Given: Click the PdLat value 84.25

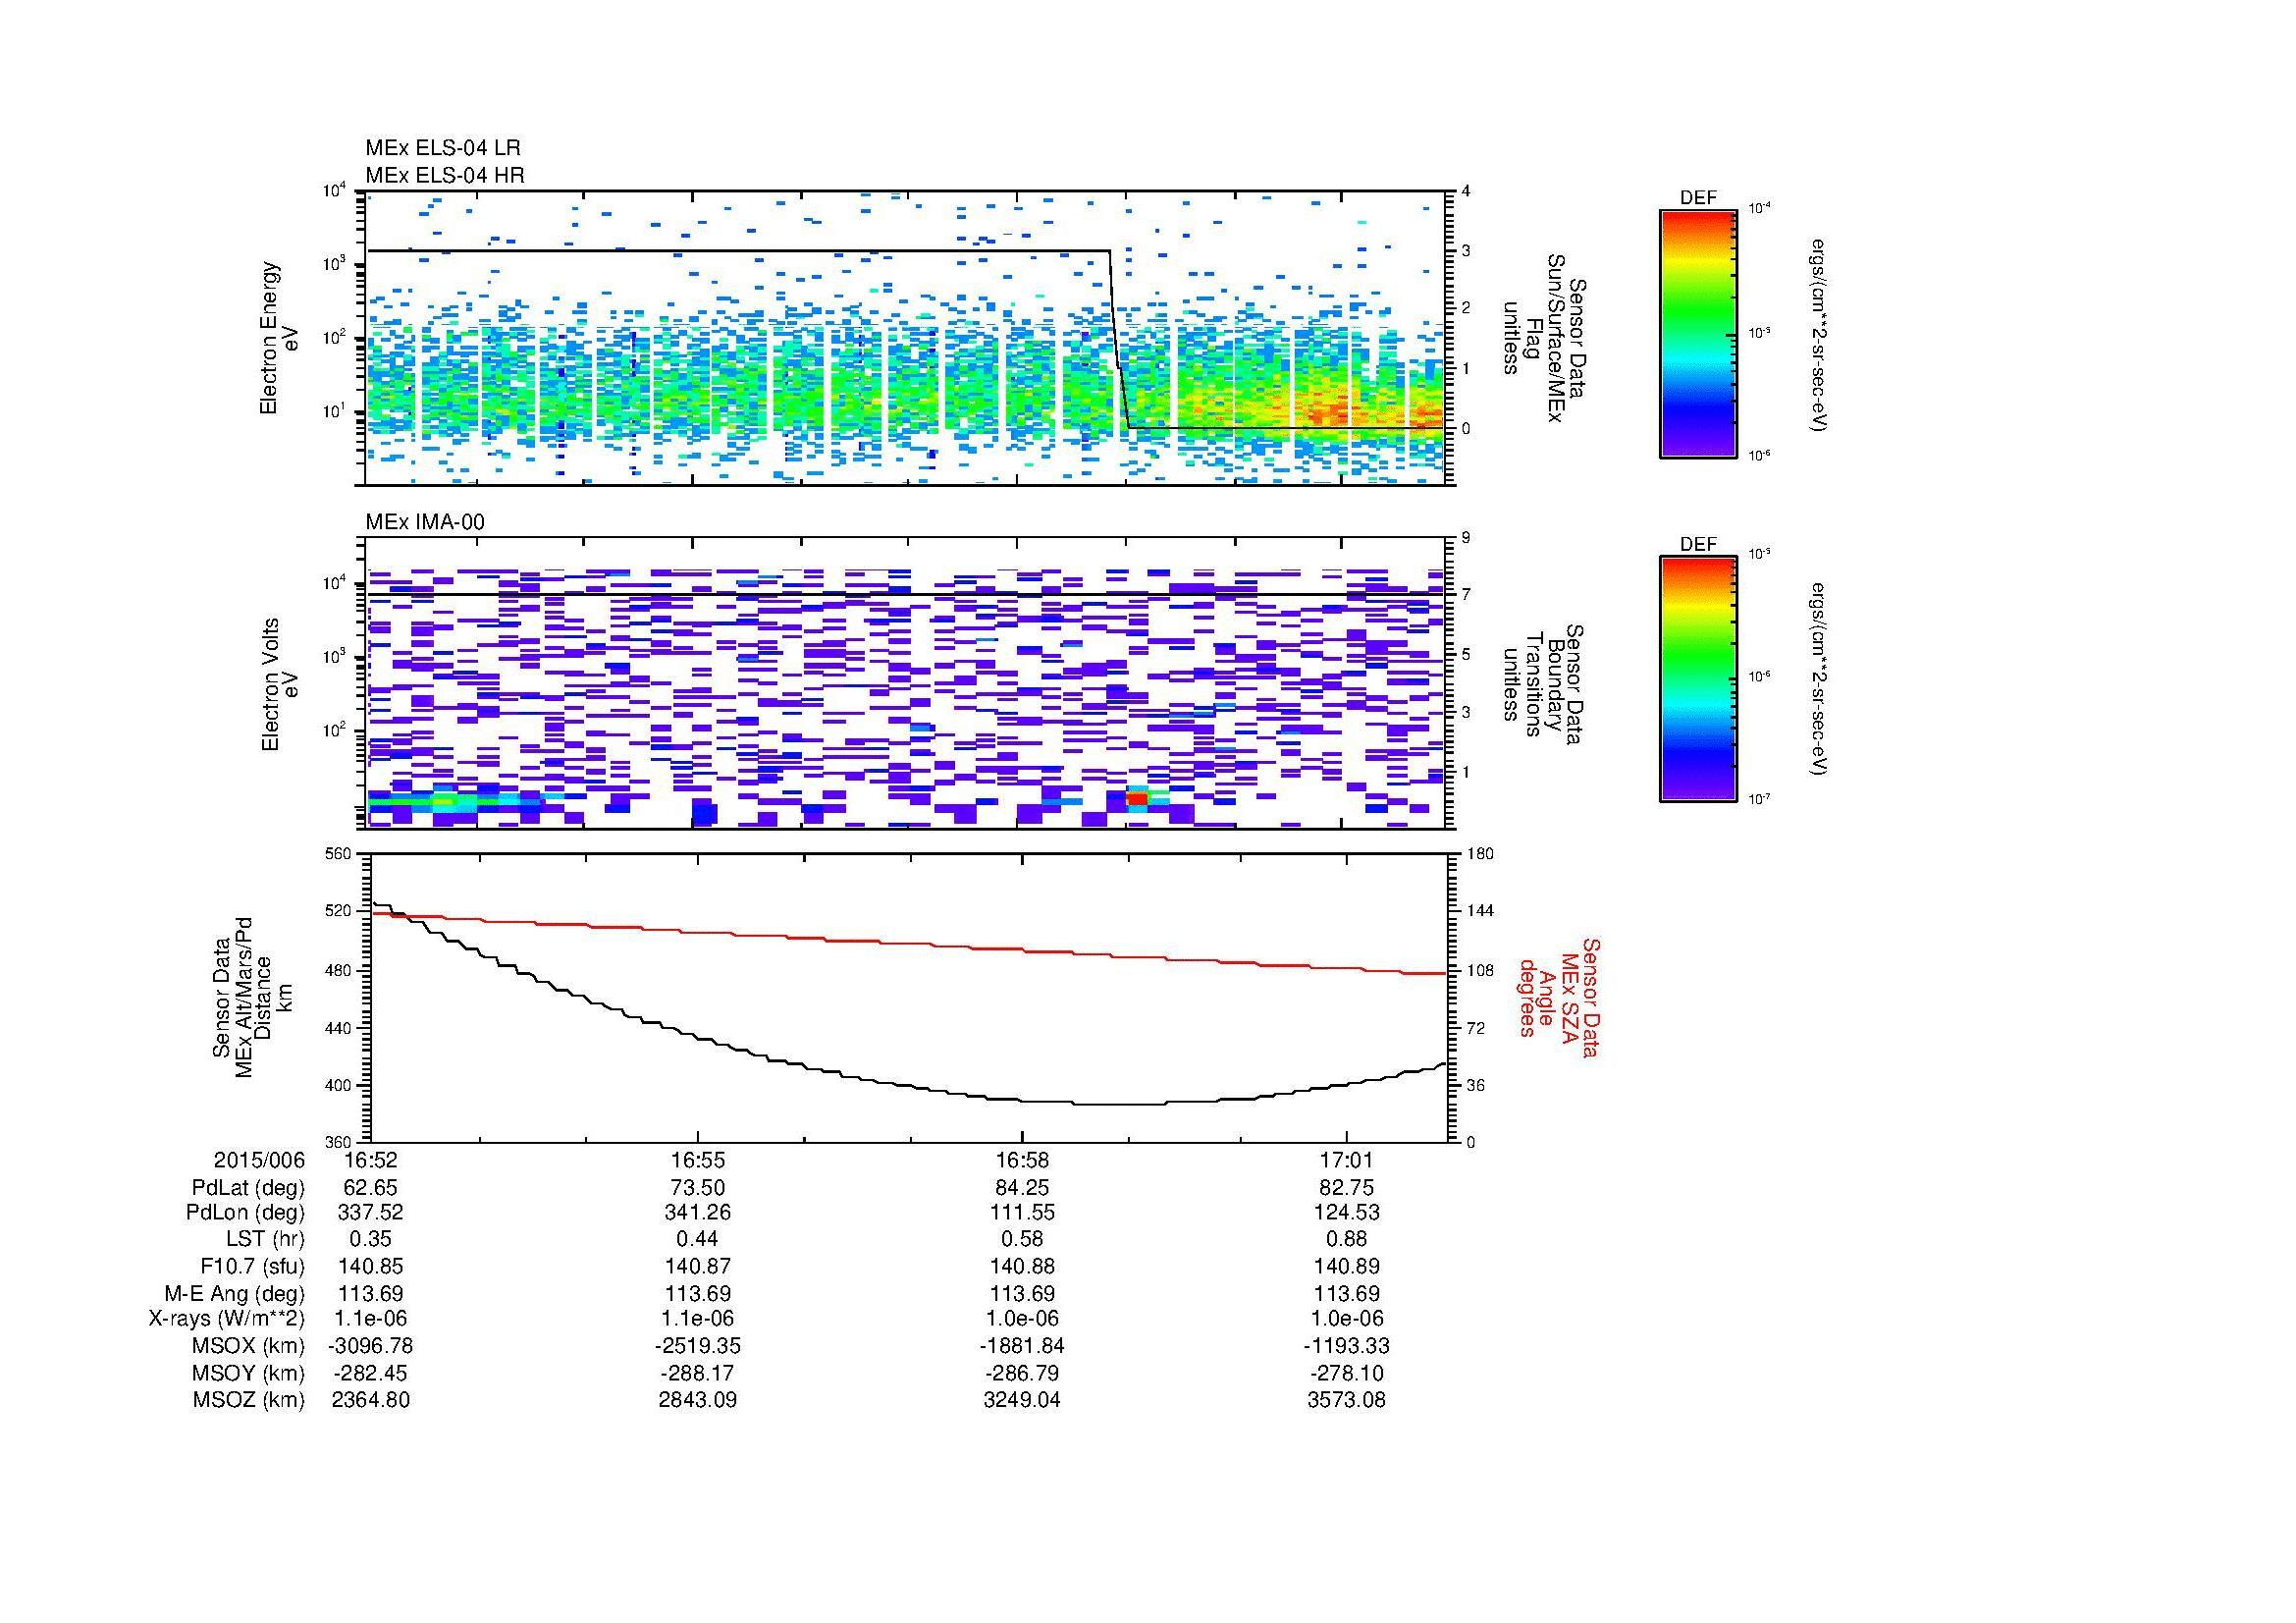Looking at the screenshot, I should pos(1022,1188).
